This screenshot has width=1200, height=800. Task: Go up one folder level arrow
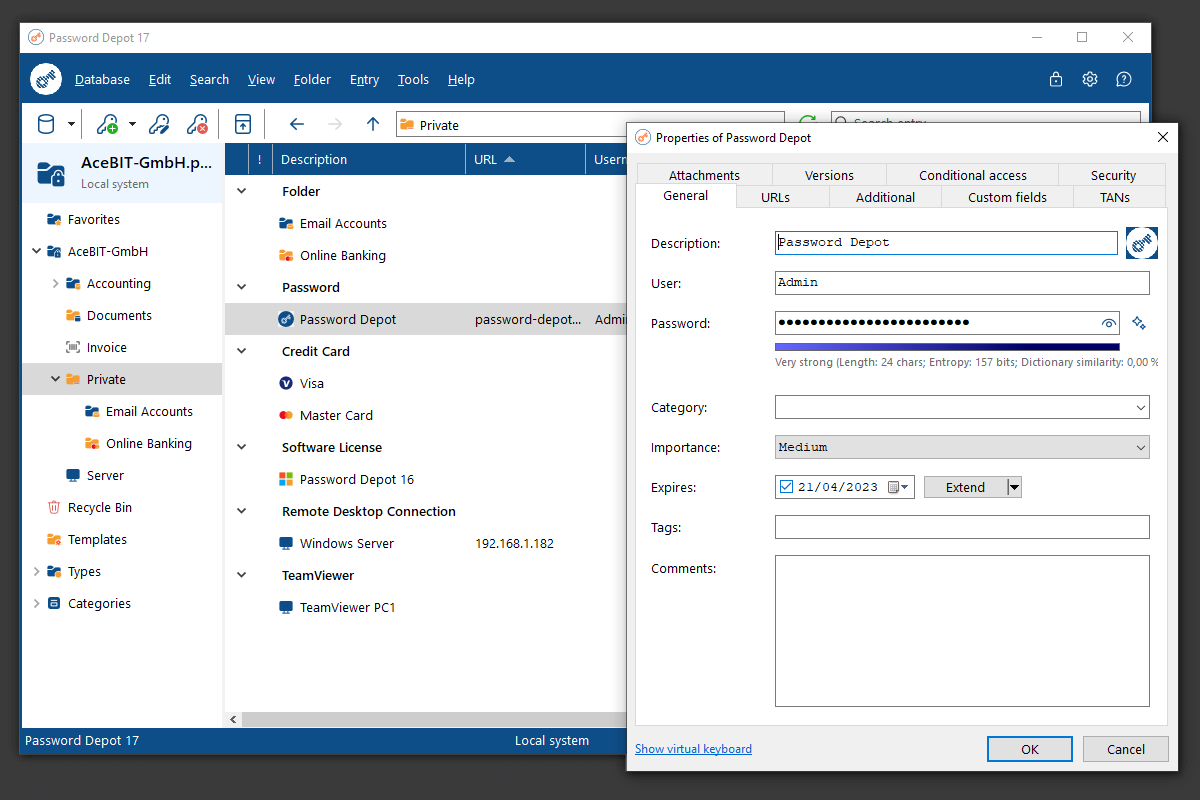click(x=373, y=125)
